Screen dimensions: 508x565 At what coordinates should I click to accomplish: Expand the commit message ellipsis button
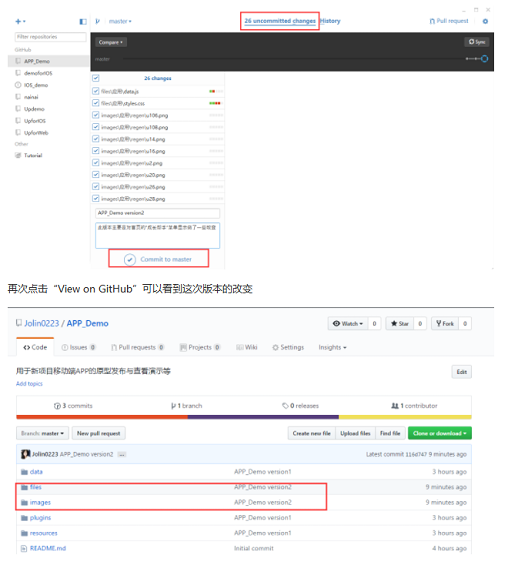pos(122,454)
